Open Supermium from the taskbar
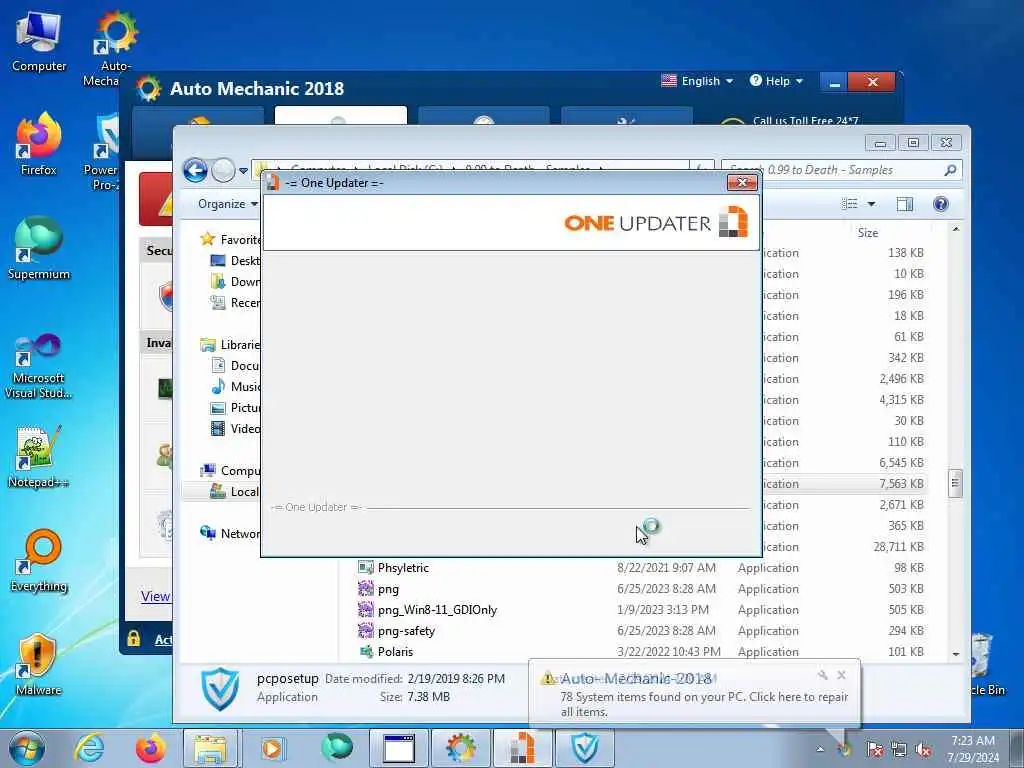Image resolution: width=1024 pixels, height=768 pixels. tap(336, 748)
